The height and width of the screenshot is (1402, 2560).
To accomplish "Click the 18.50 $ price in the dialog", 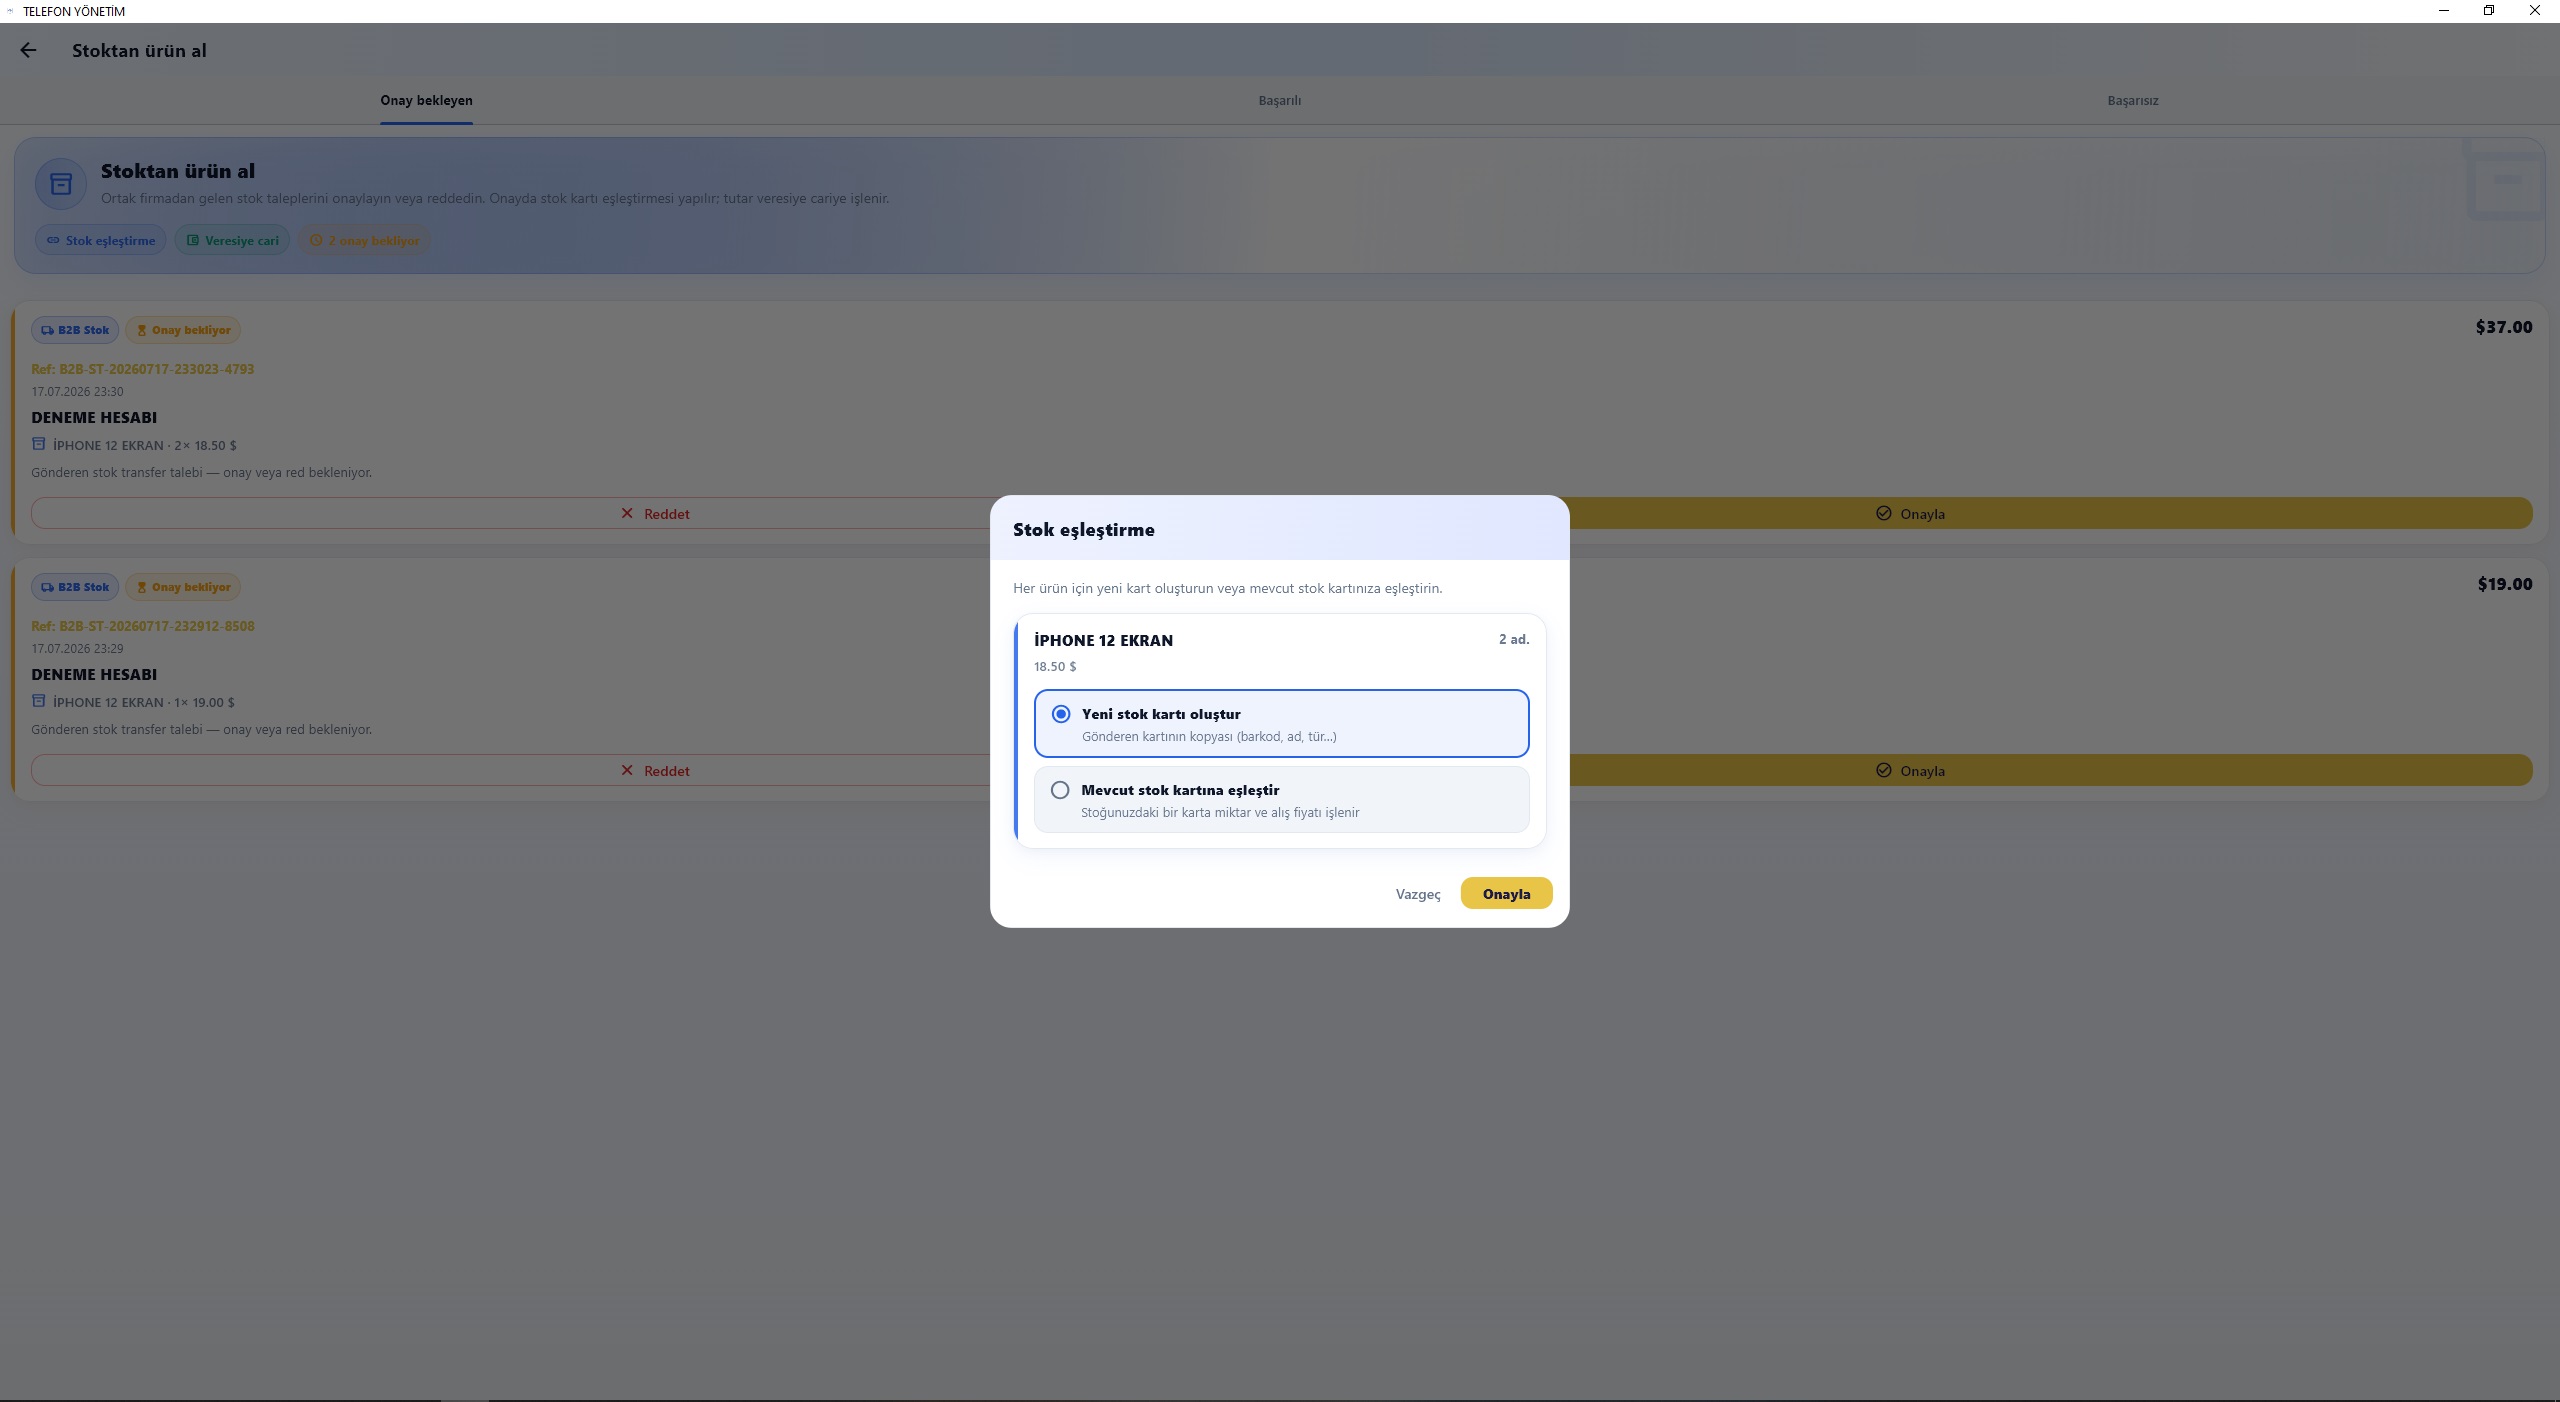I will pyautogui.click(x=1055, y=666).
